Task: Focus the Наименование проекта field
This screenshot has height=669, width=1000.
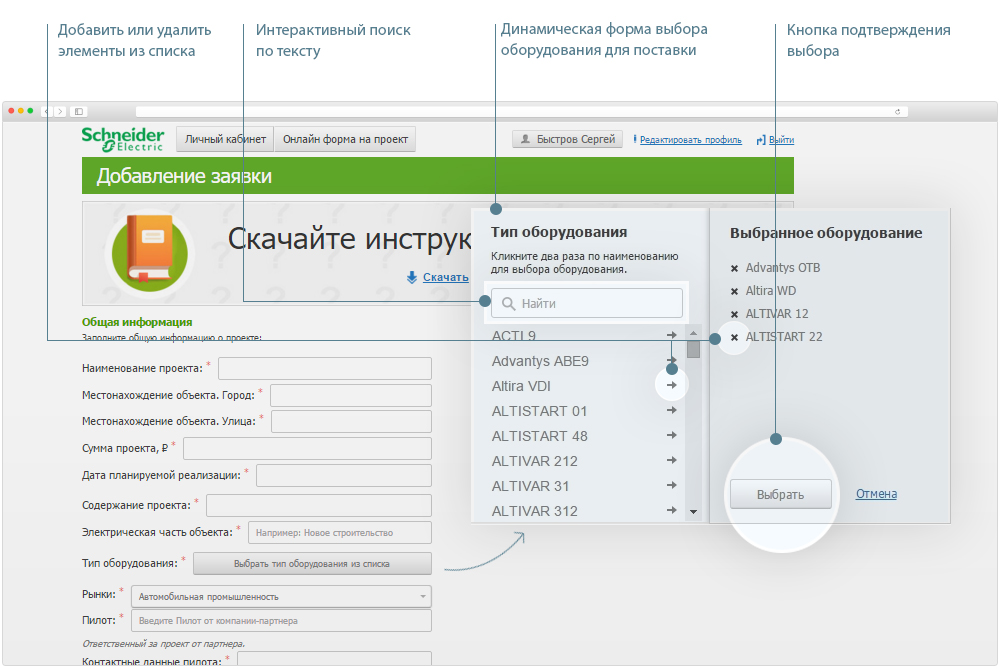Action: (x=325, y=368)
